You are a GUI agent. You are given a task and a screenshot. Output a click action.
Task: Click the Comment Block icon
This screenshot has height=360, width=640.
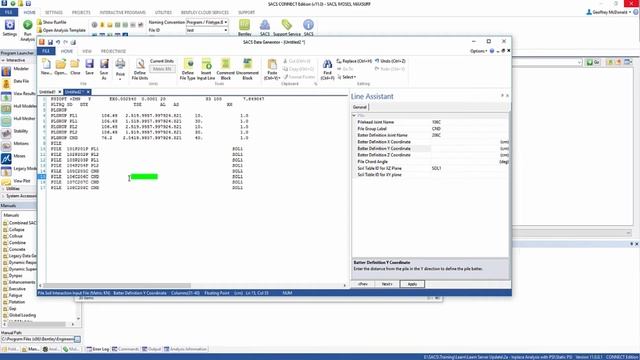[225, 69]
